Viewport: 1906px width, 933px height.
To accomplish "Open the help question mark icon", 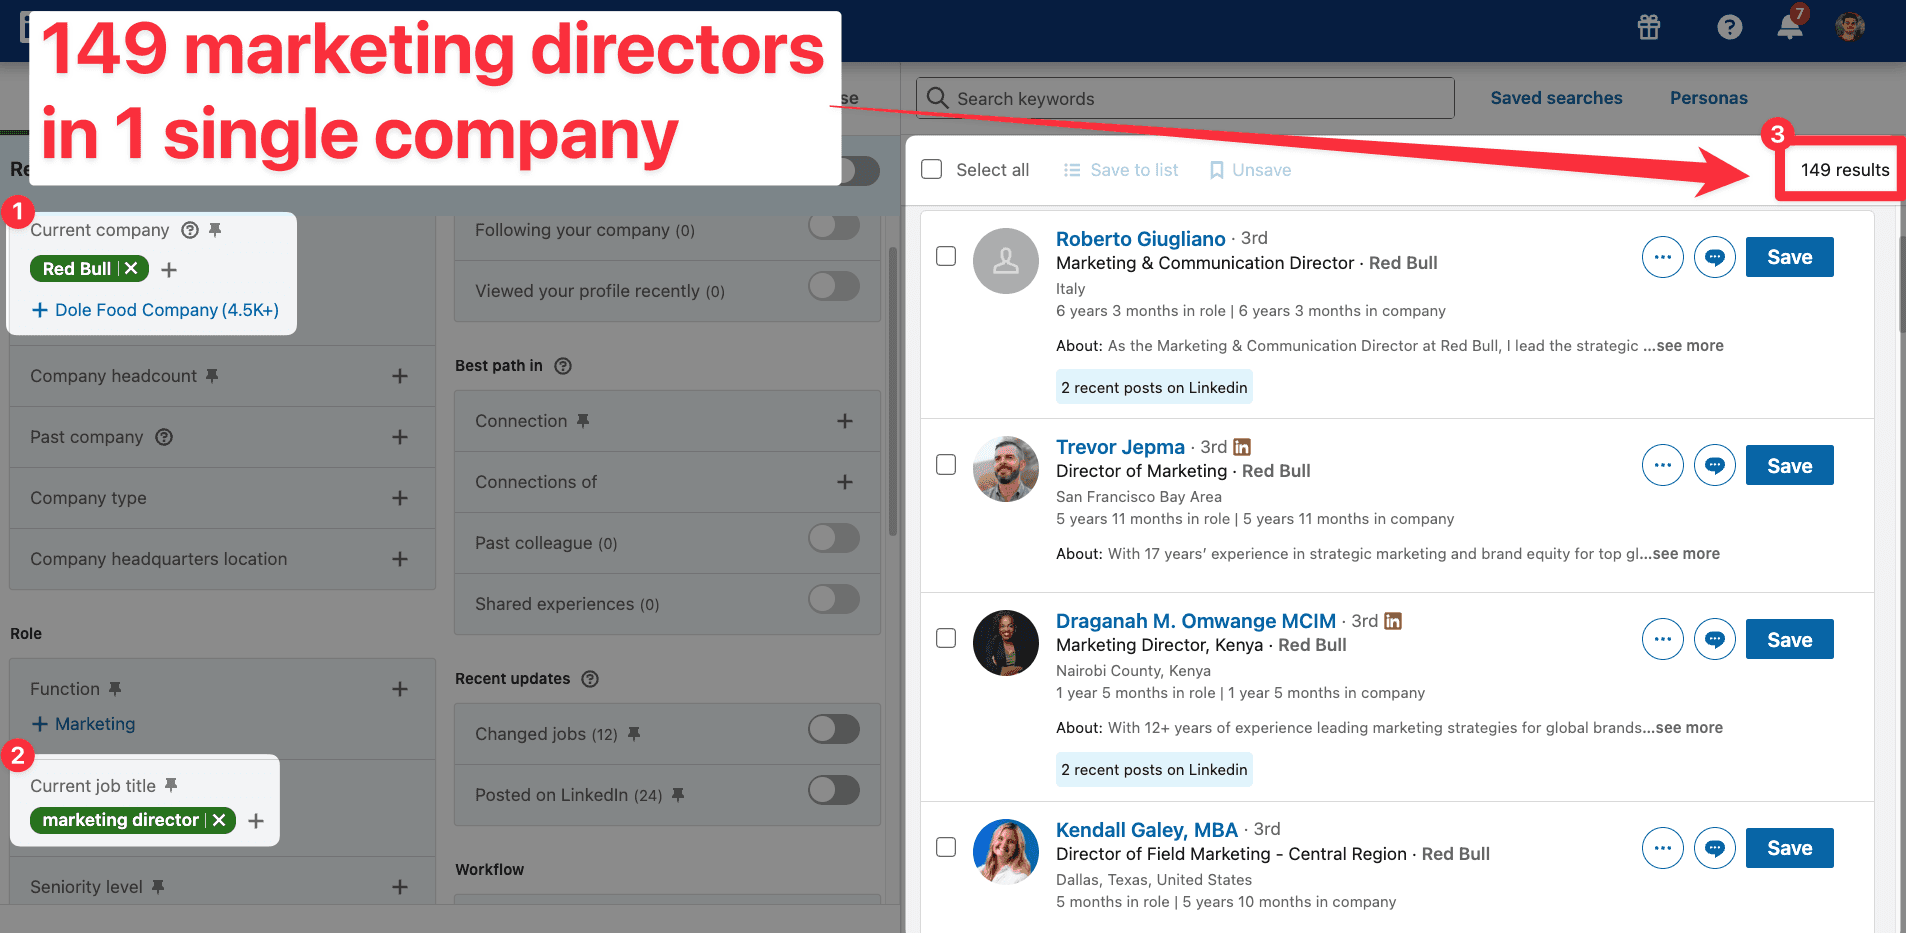I will click(x=1730, y=27).
